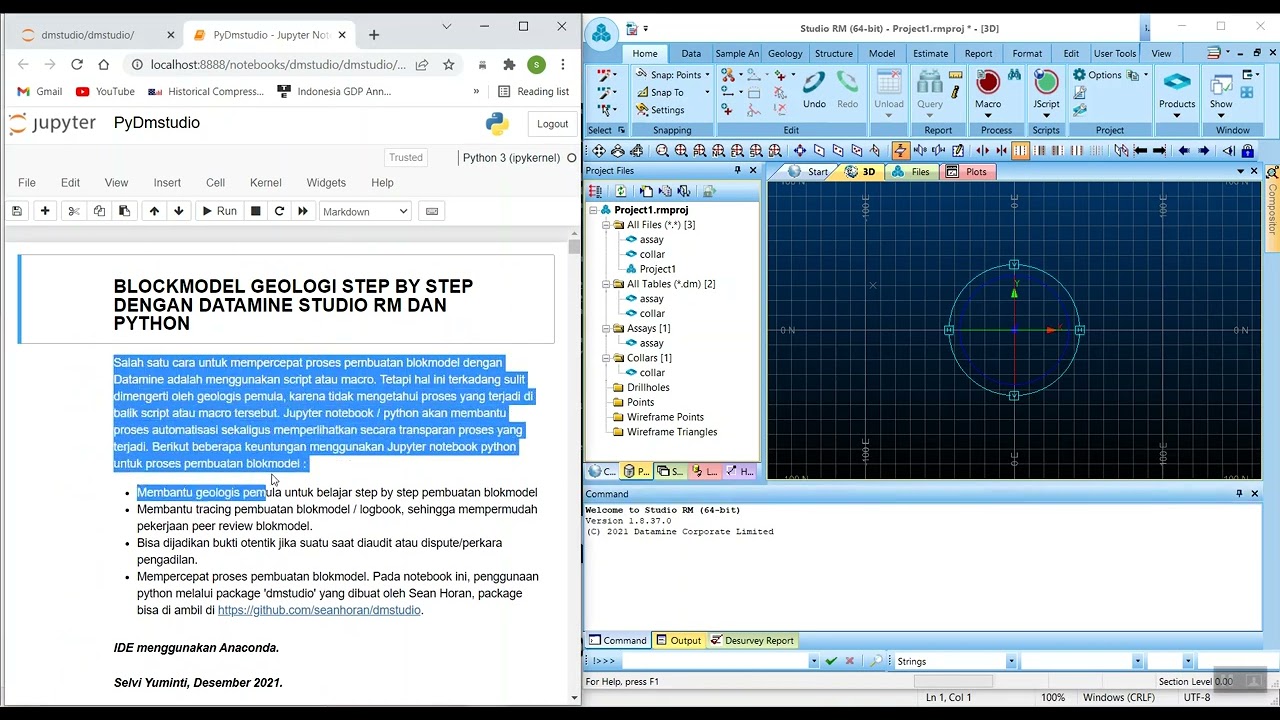Toggle the highlighted orange view toolbar button
This screenshot has height=720, width=1280.
tap(900, 151)
